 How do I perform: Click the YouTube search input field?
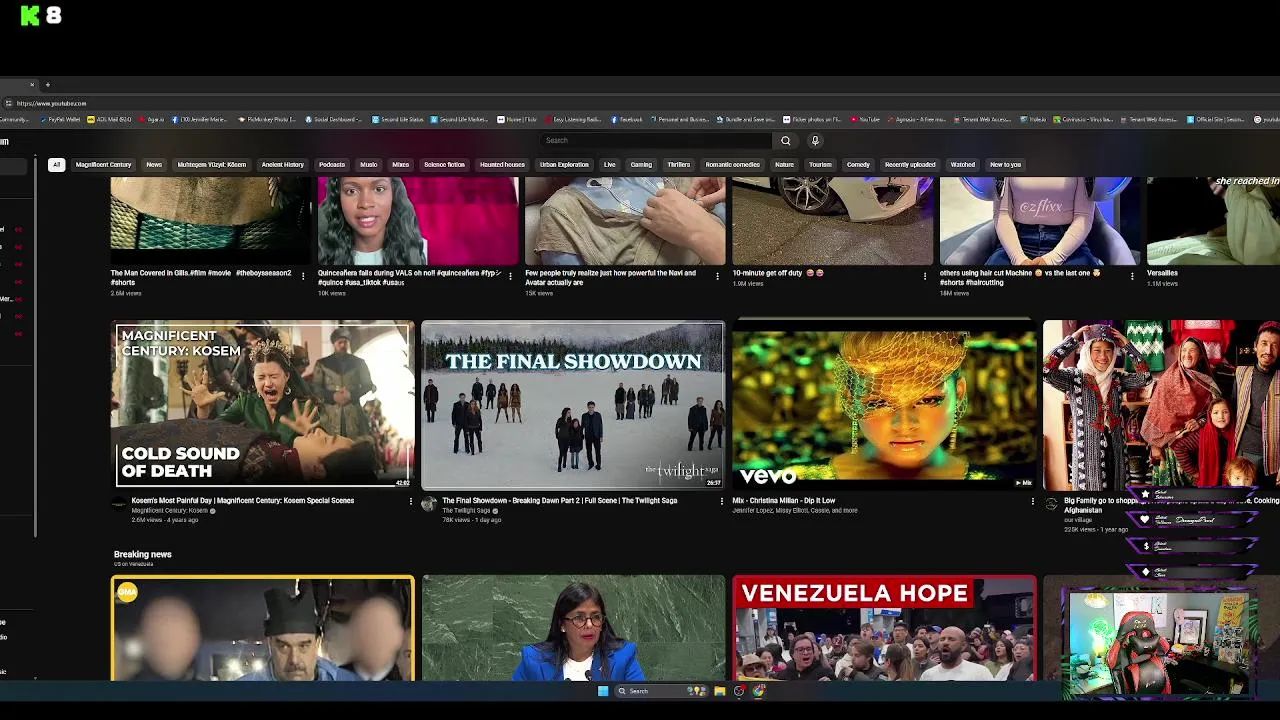[x=655, y=141]
